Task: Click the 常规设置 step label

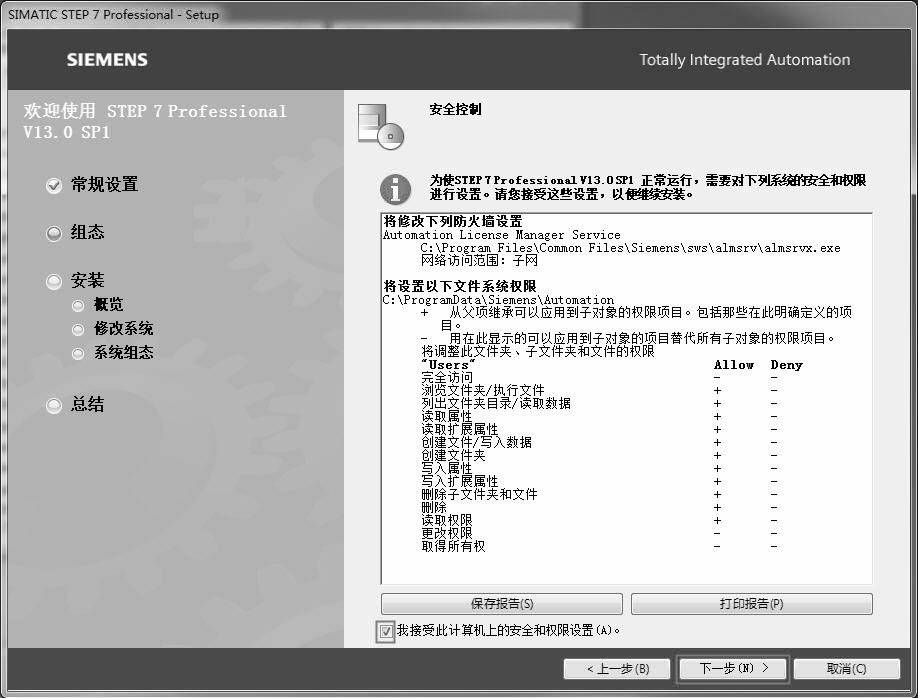Action: coord(105,184)
